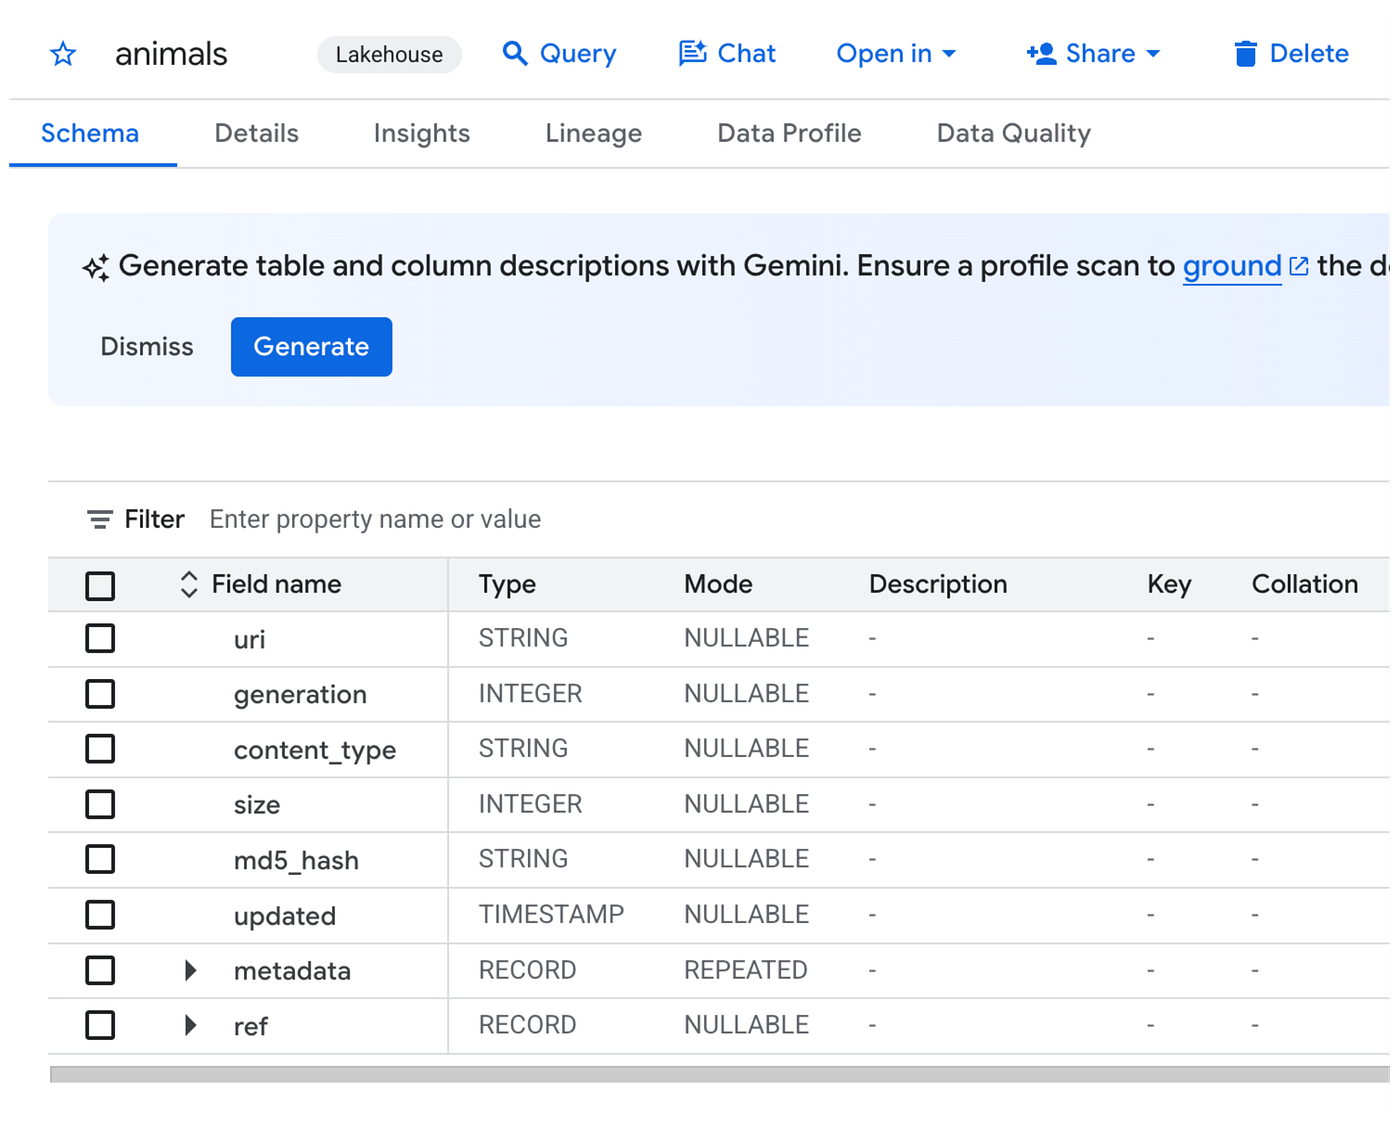1400x1128 pixels.
Task: Click the Lakehouse badge
Action: click(x=389, y=54)
